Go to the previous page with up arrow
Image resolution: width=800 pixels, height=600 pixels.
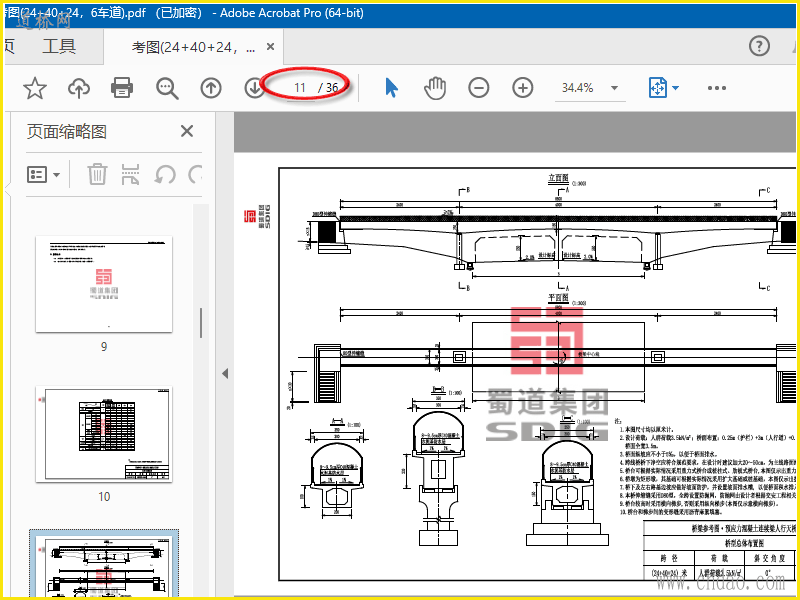click(x=211, y=88)
